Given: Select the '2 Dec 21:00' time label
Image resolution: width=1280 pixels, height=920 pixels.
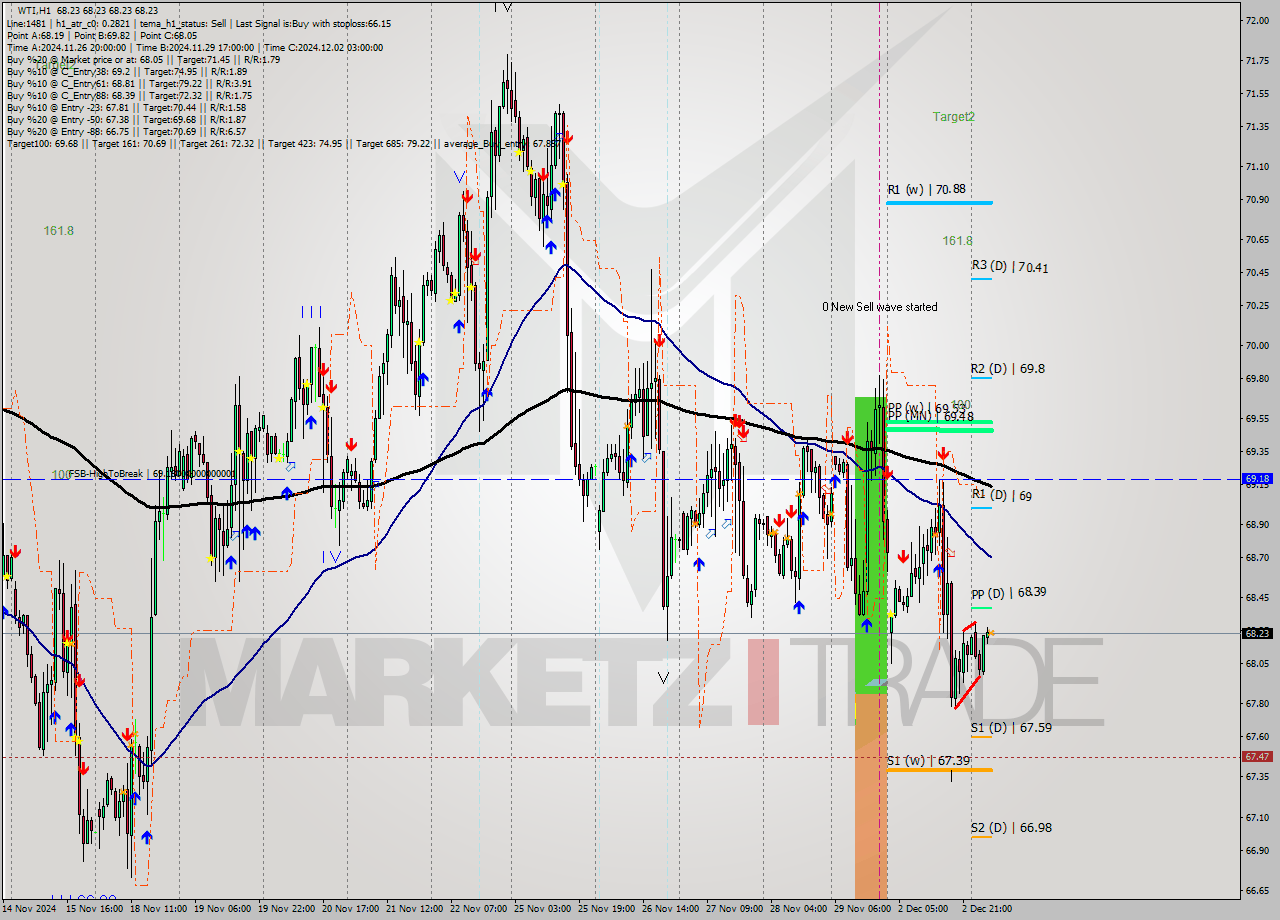Looking at the screenshot, I should tap(987, 909).
